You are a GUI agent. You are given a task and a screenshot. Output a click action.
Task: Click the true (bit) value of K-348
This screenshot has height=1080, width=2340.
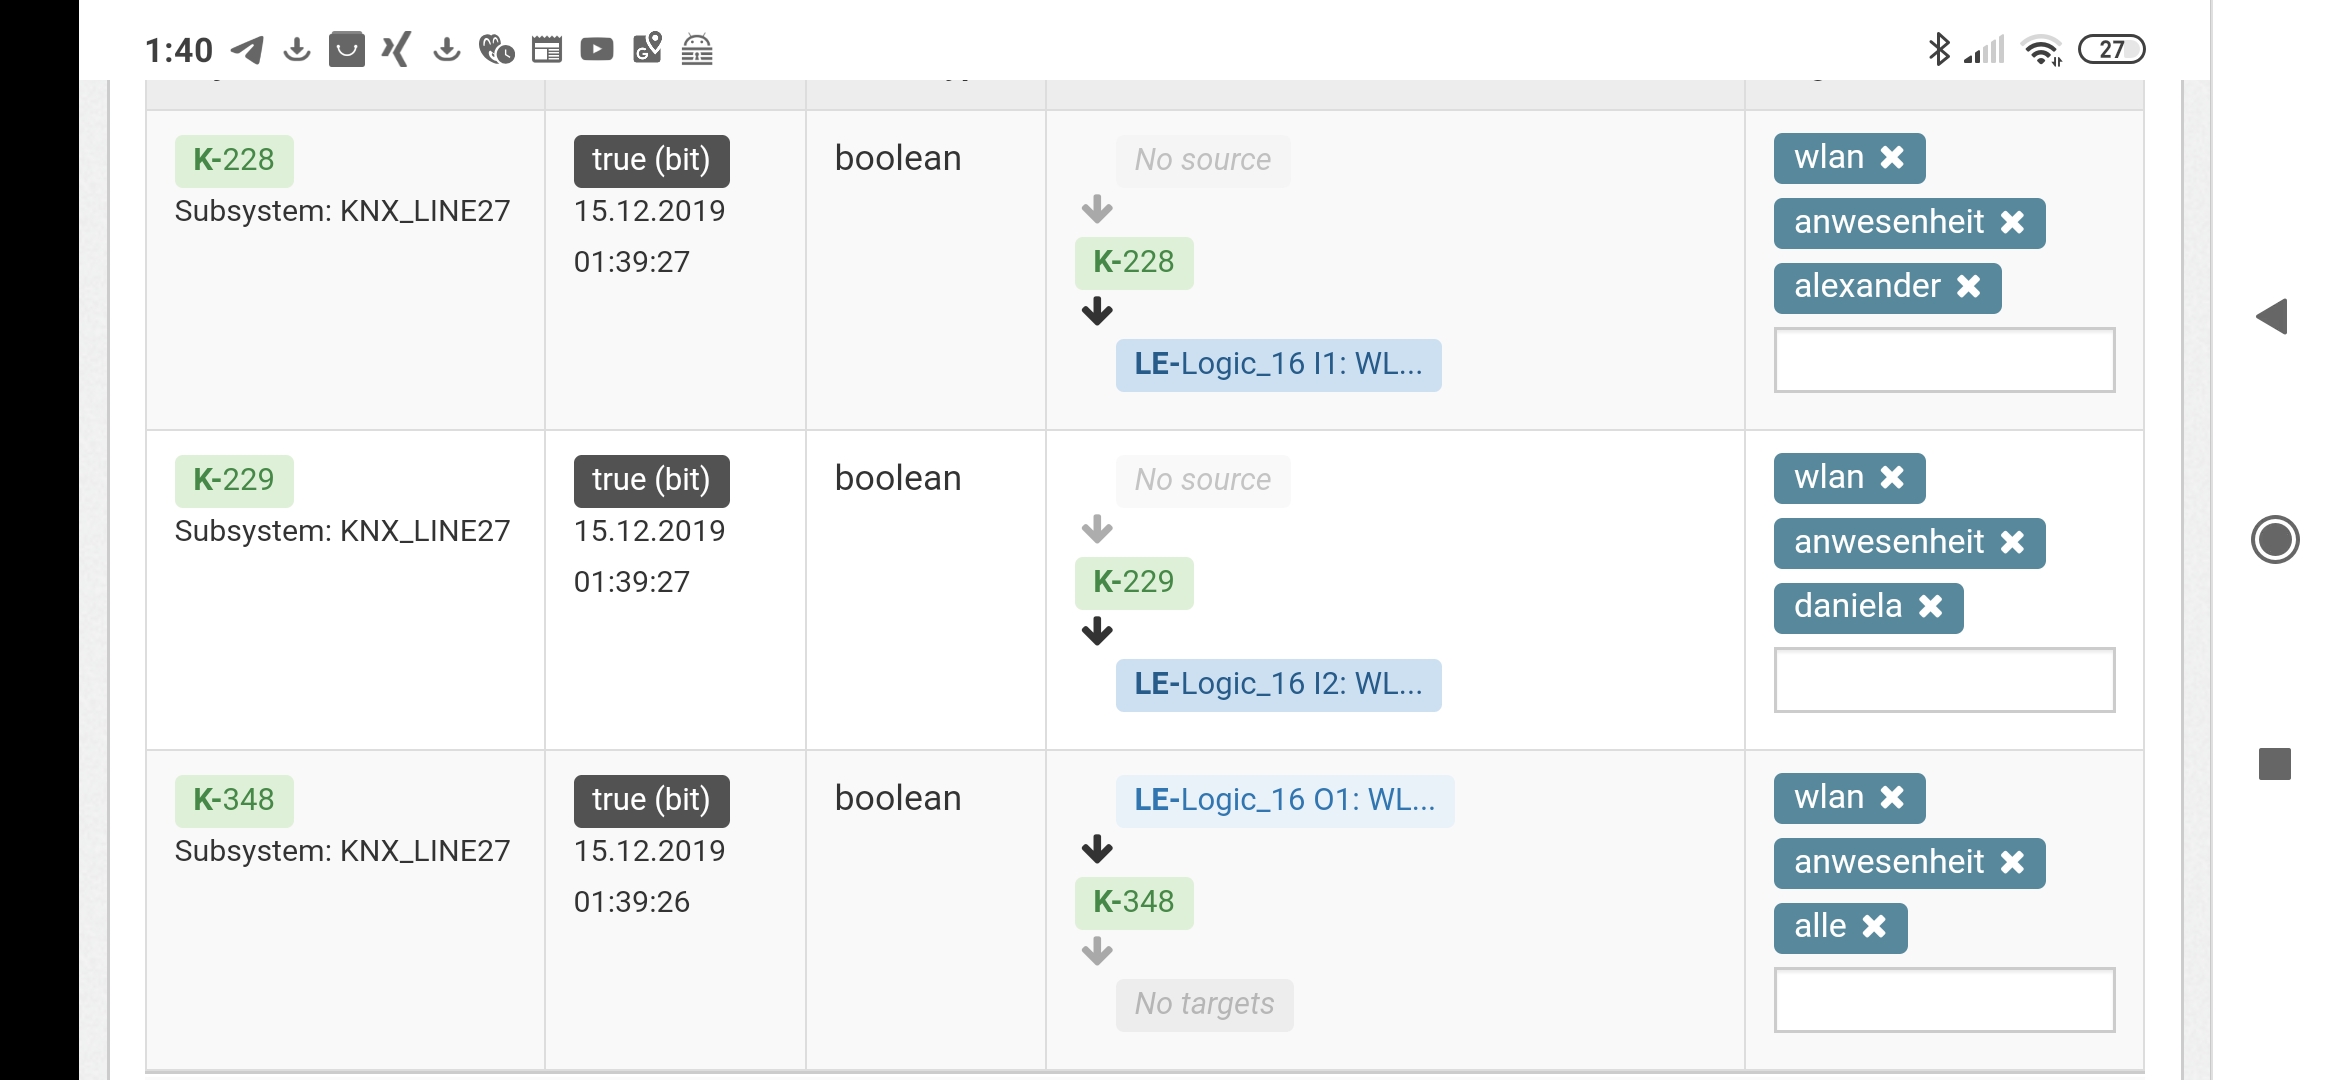click(651, 801)
